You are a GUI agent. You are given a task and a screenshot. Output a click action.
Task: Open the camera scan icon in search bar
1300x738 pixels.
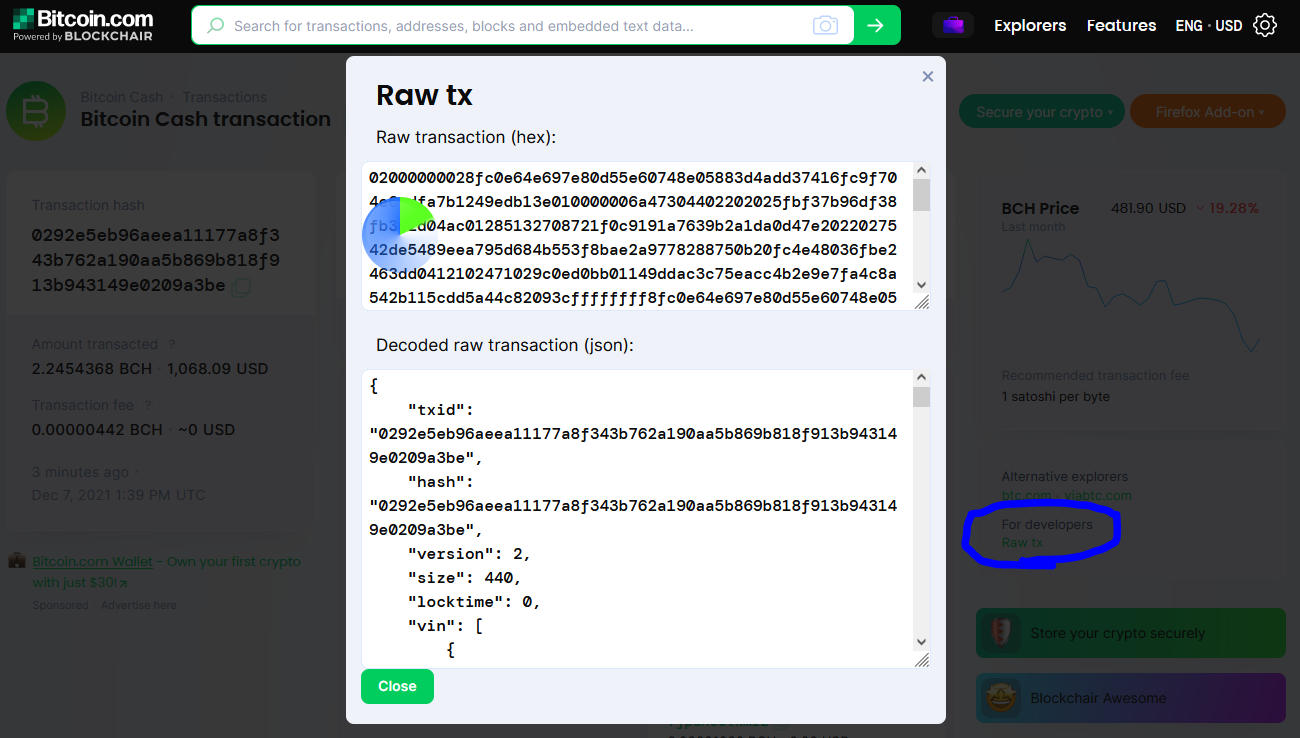point(825,25)
